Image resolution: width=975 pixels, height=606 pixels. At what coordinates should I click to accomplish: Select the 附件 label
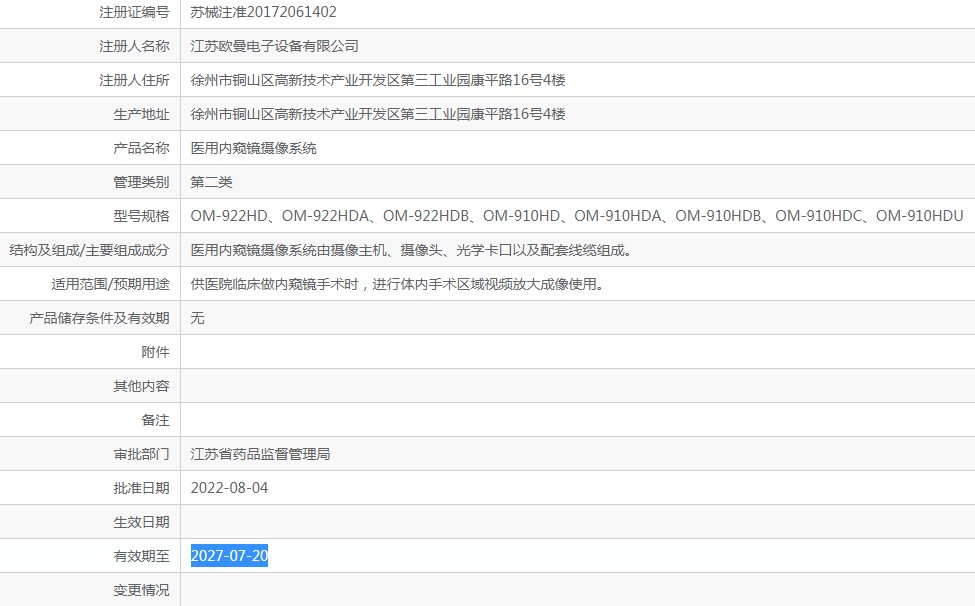point(155,352)
